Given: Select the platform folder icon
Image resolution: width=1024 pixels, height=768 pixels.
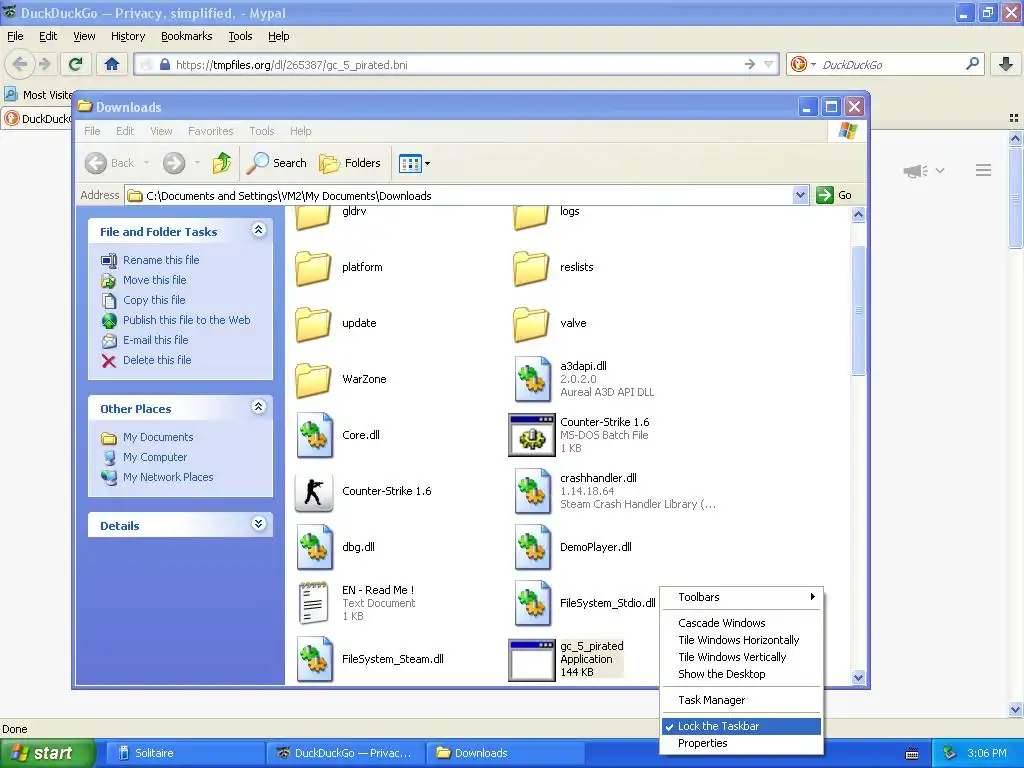Looking at the screenshot, I should click(x=313, y=268).
